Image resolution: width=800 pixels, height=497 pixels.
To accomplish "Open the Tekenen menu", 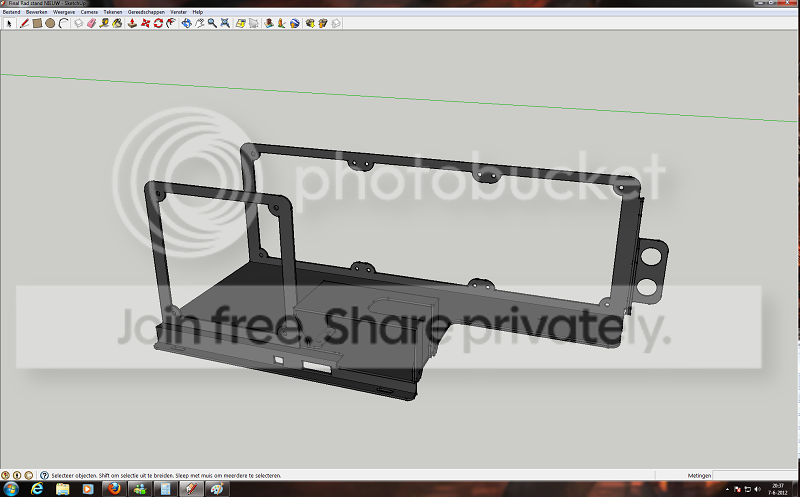I will tap(113, 12).
